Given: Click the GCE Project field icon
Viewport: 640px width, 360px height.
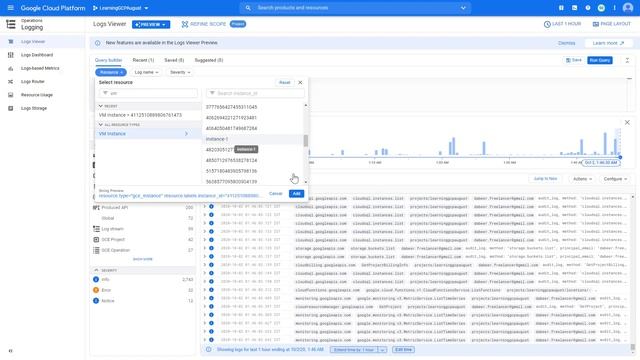Looking at the screenshot, I should (96, 240).
